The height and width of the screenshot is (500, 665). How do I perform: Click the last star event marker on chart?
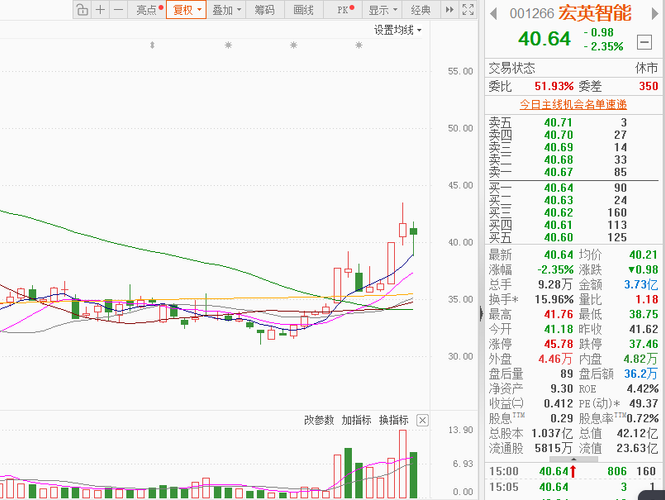tap(359, 45)
